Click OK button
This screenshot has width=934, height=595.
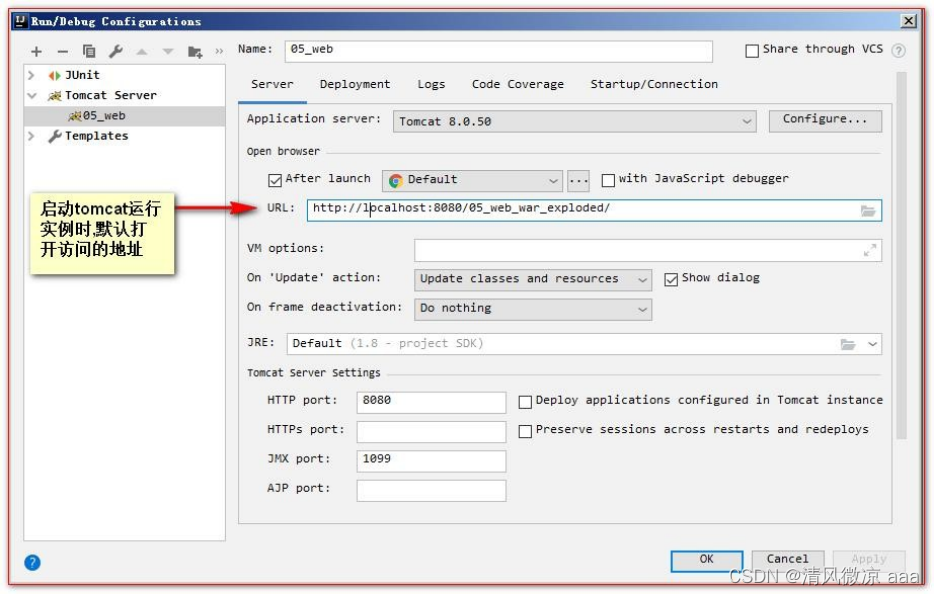pyautogui.click(x=706, y=560)
